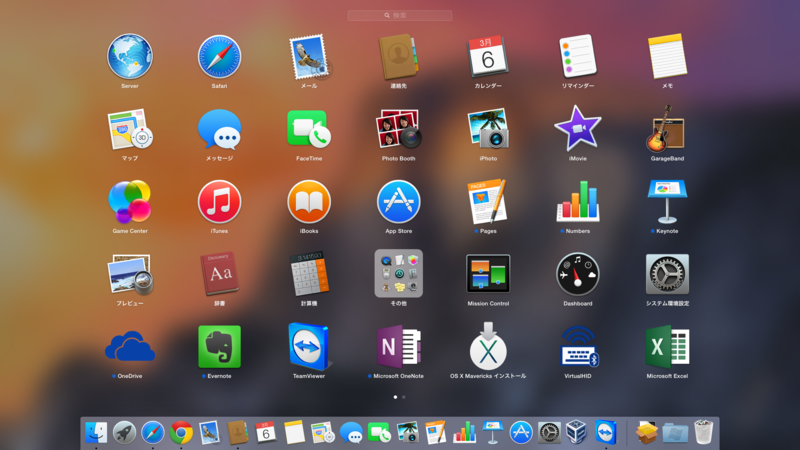Open Contacts book icon in Dock
The width and height of the screenshot is (800, 450).
(x=238, y=433)
